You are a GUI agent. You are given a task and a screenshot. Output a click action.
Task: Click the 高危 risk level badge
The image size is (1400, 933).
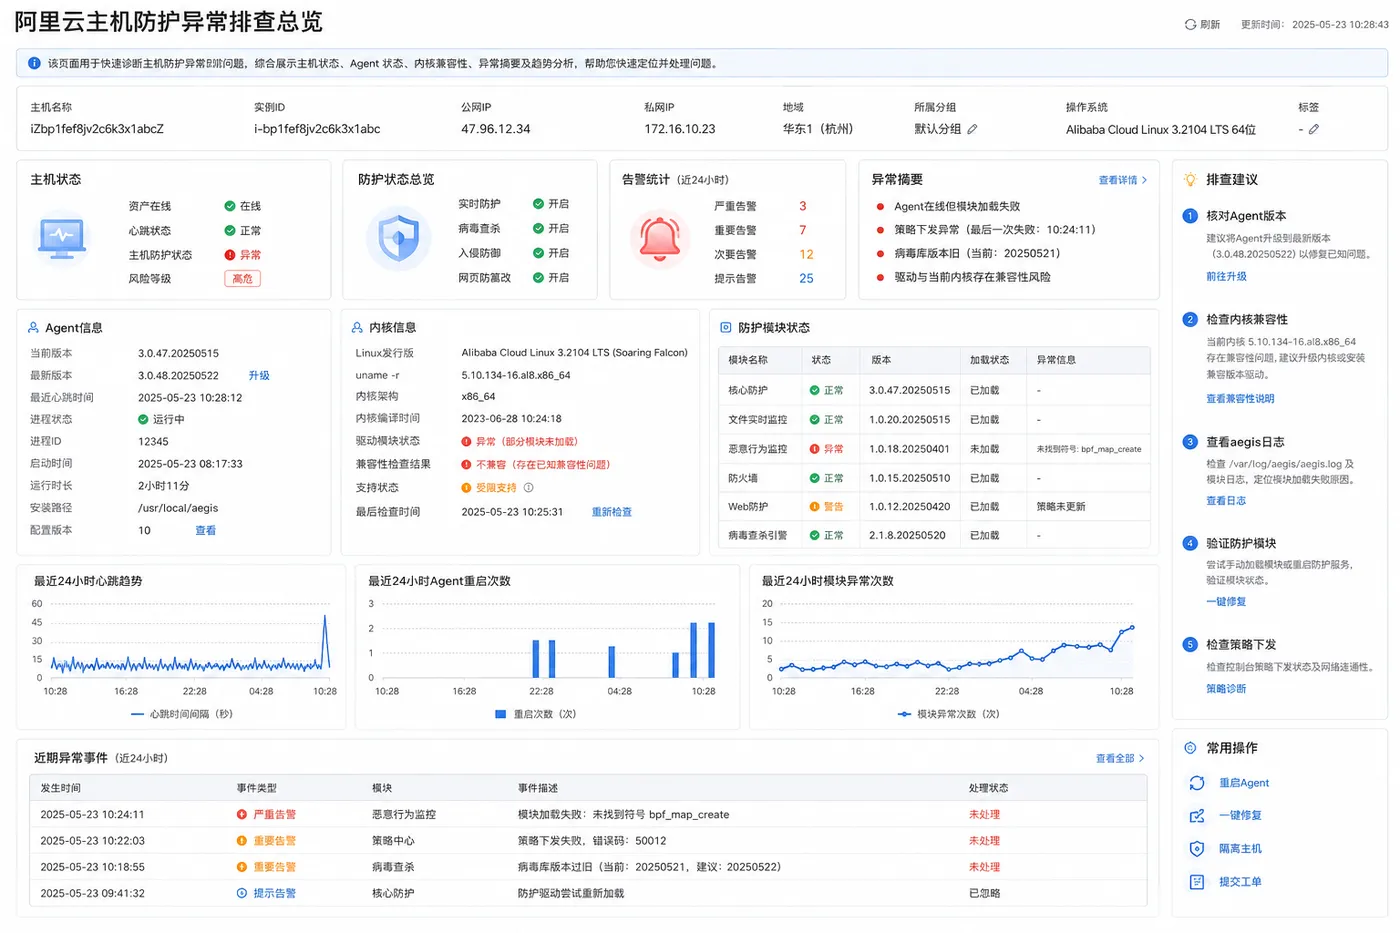click(x=242, y=279)
